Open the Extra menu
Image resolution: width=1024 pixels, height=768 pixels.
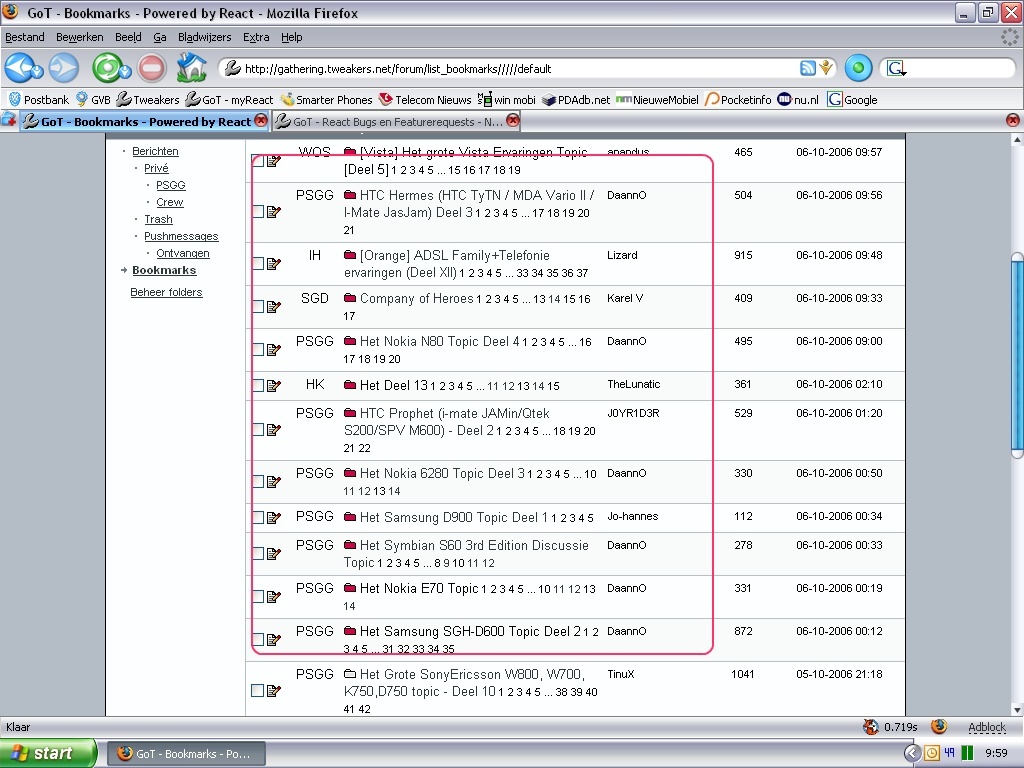[256, 37]
